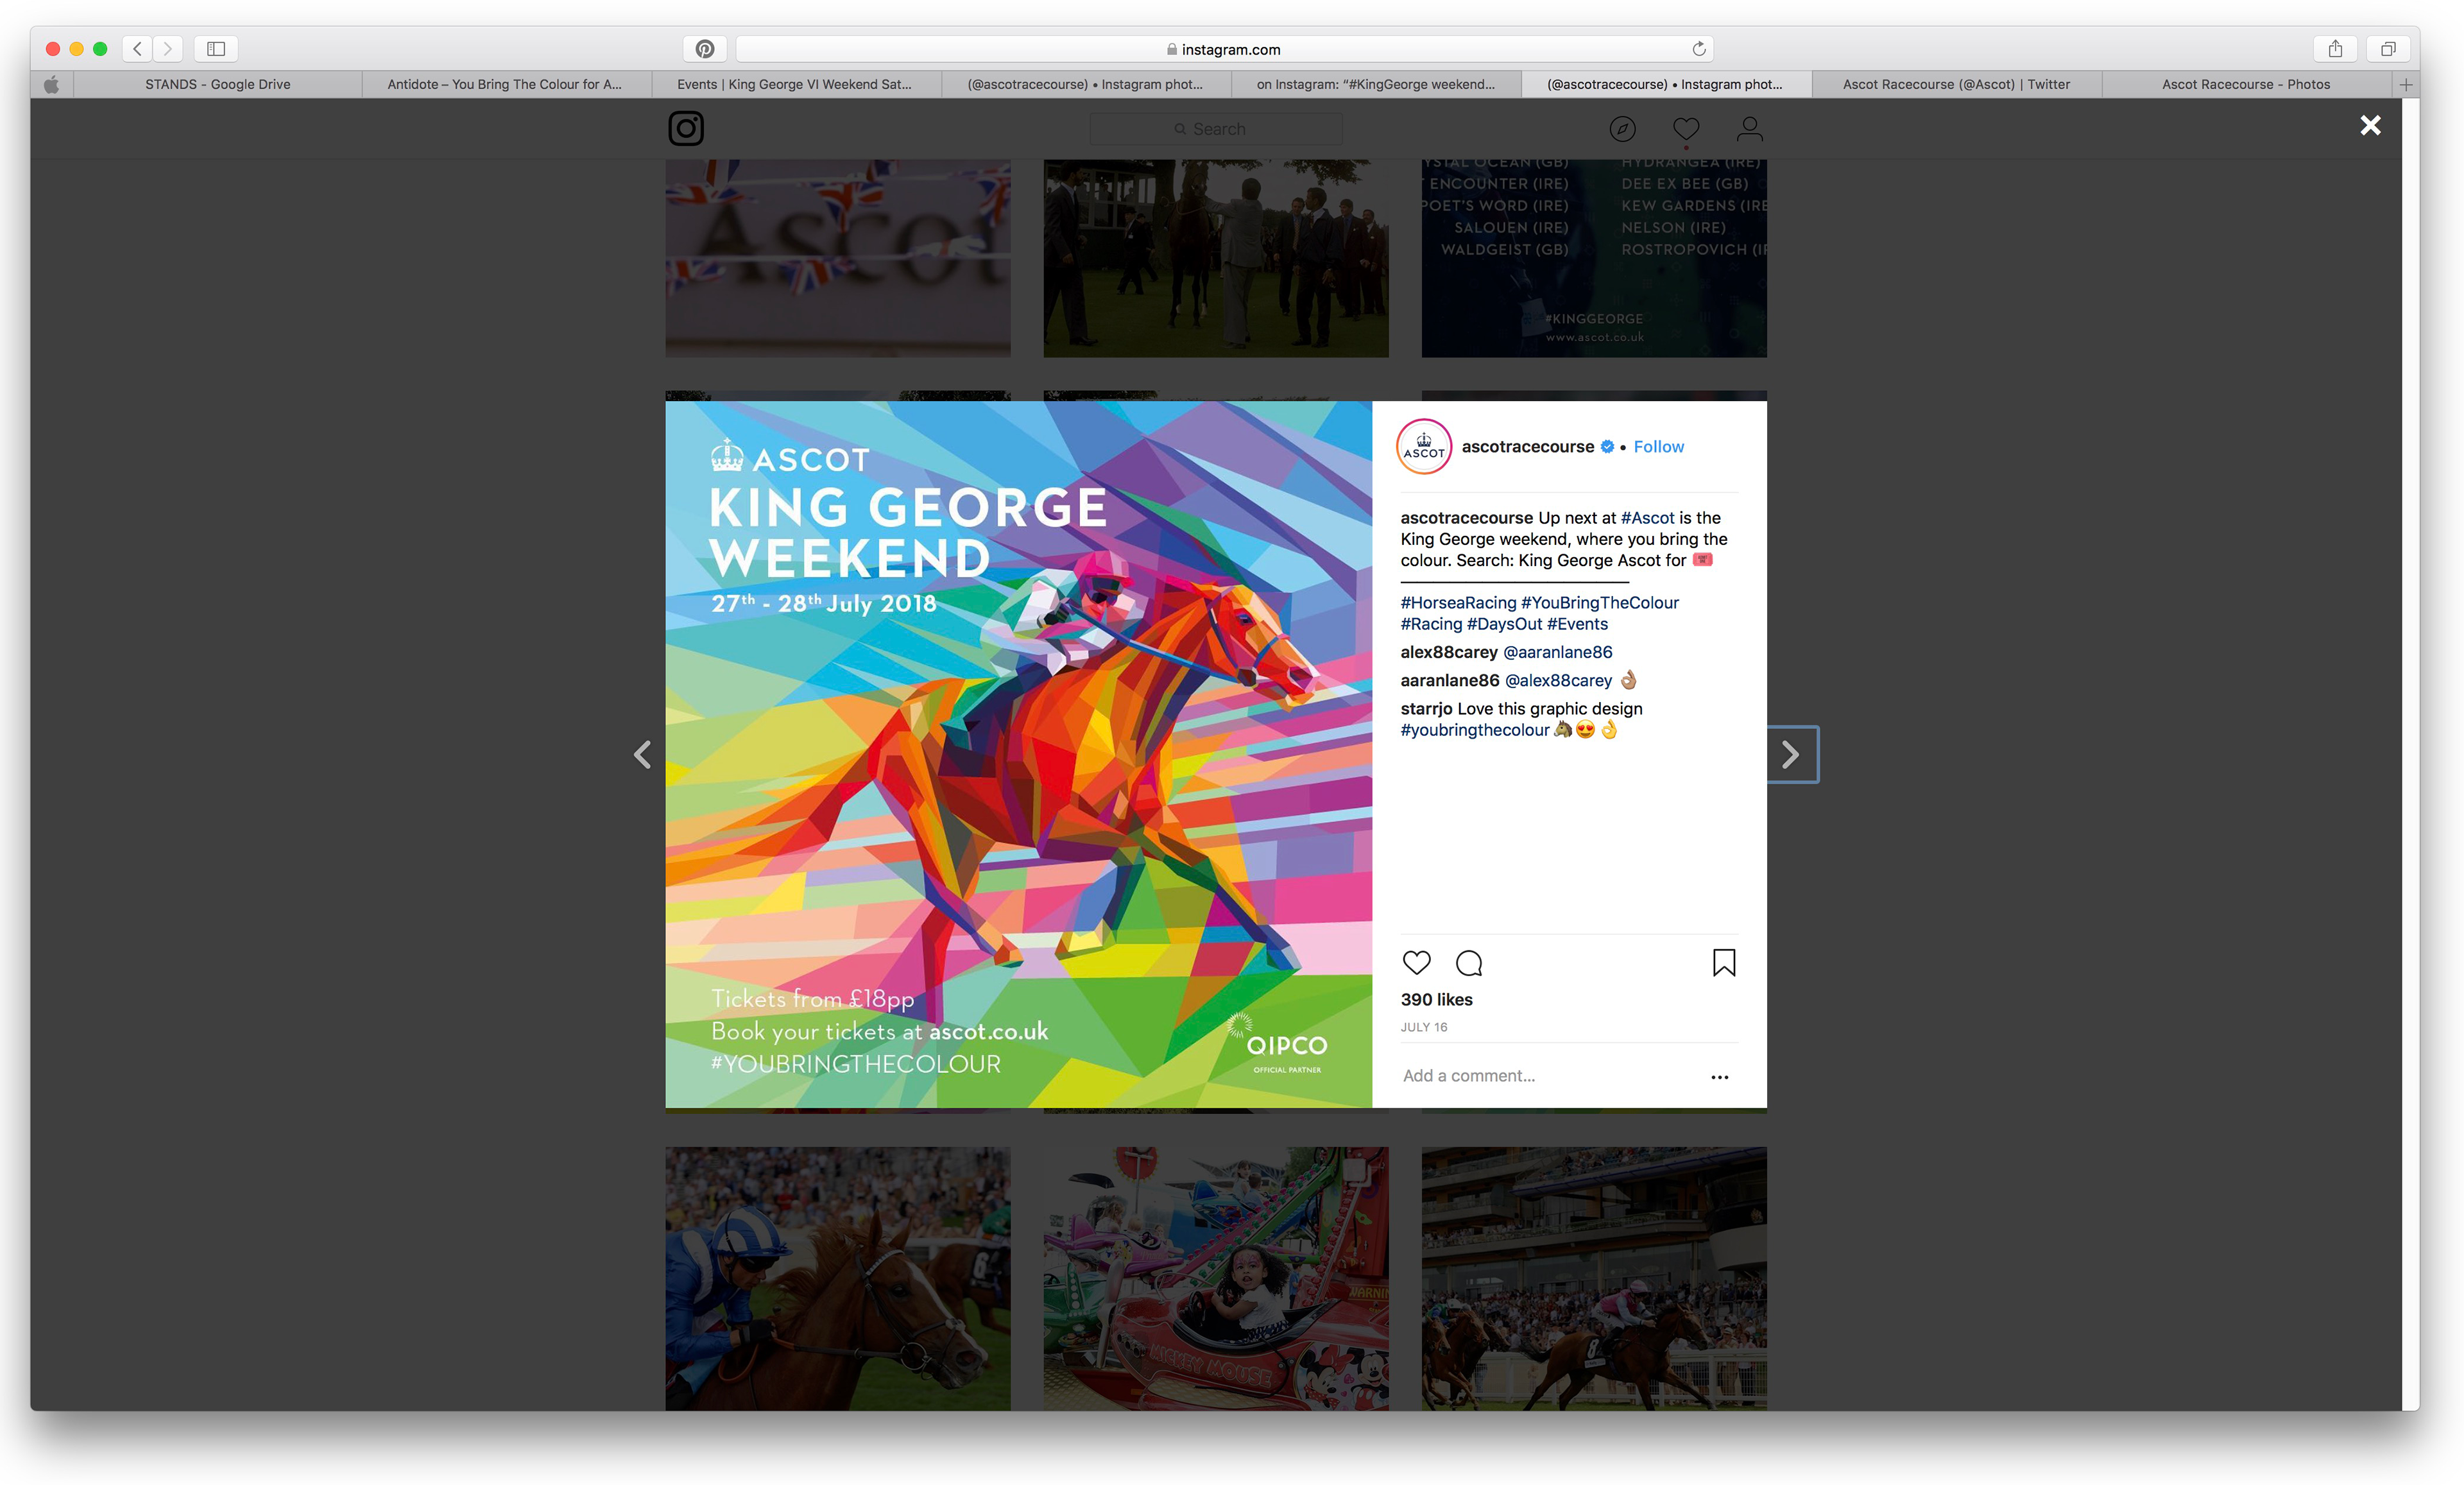Switch to on Instagram: #KingGeorge weekend tab
The width and height of the screenshot is (2464, 1485).
point(1376,85)
